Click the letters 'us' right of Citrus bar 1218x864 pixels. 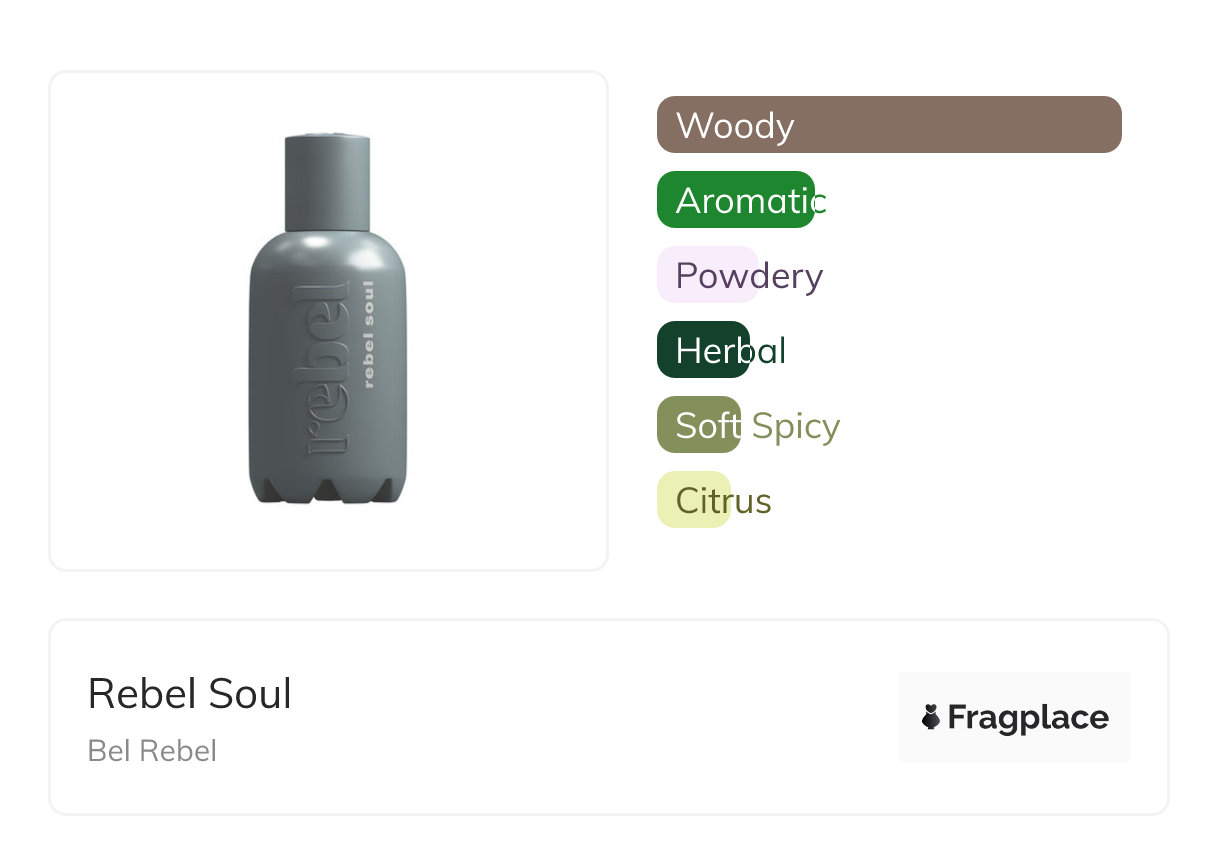752,501
